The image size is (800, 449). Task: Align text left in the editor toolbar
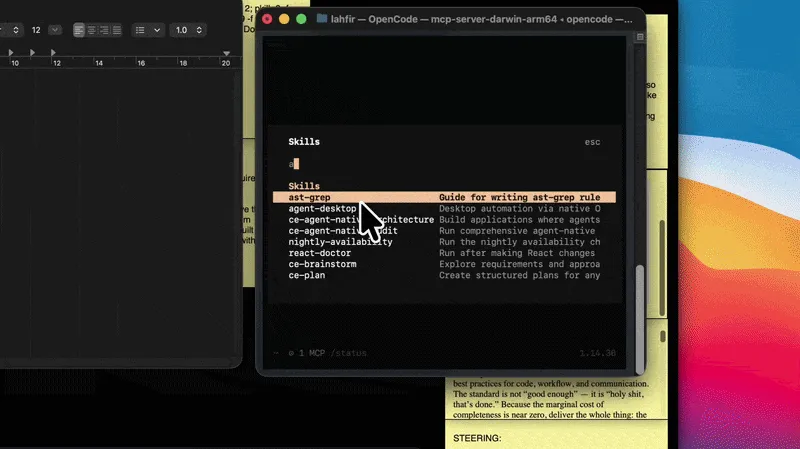tap(79, 30)
